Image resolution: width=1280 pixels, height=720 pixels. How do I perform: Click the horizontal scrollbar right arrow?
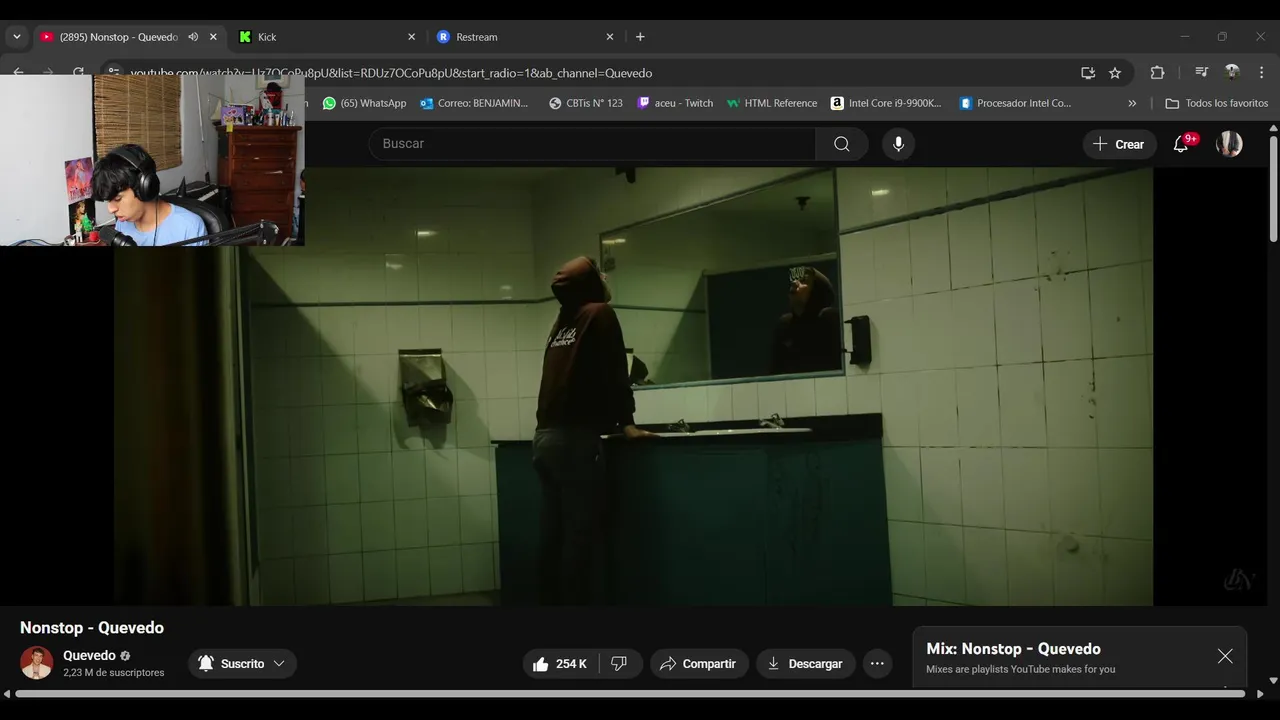click(1260, 694)
